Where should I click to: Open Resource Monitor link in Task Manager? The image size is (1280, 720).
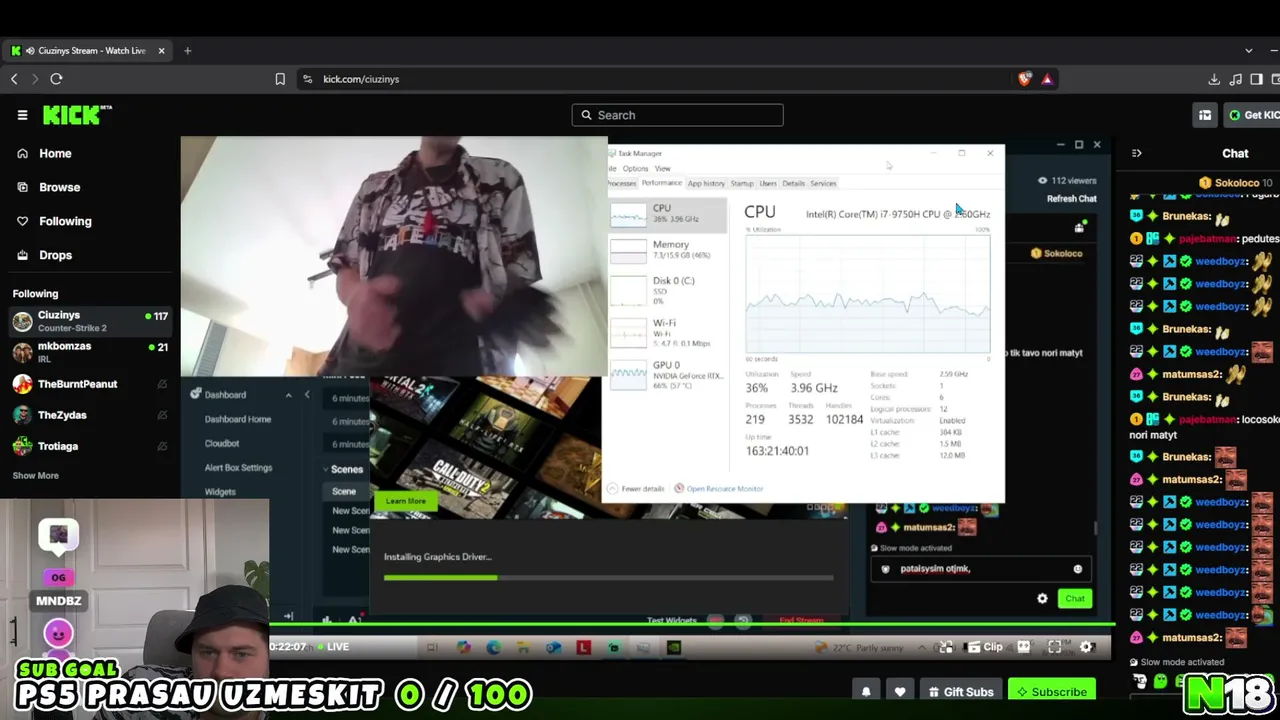(x=719, y=489)
